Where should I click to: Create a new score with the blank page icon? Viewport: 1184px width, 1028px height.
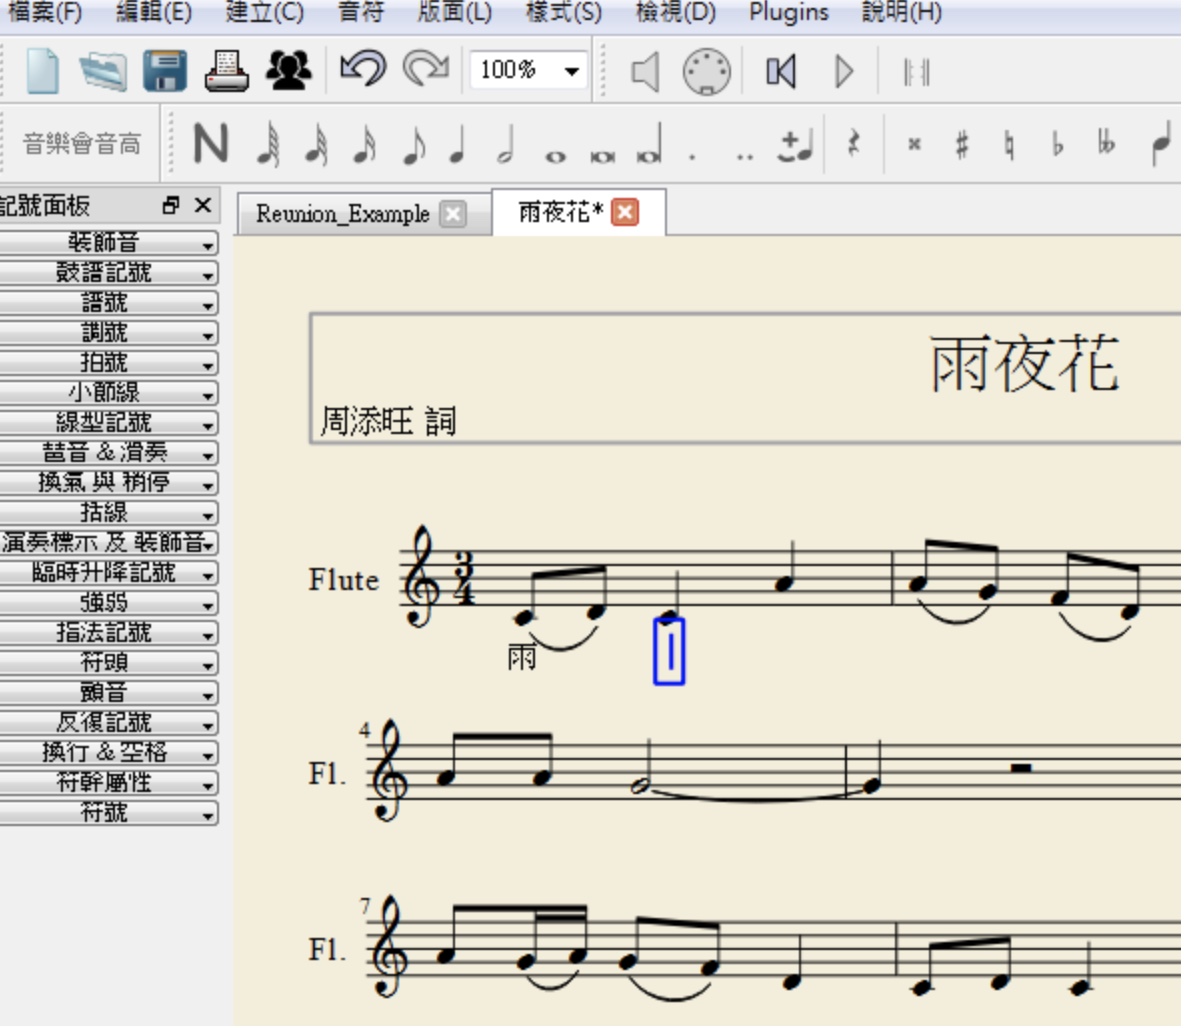click(x=42, y=71)
